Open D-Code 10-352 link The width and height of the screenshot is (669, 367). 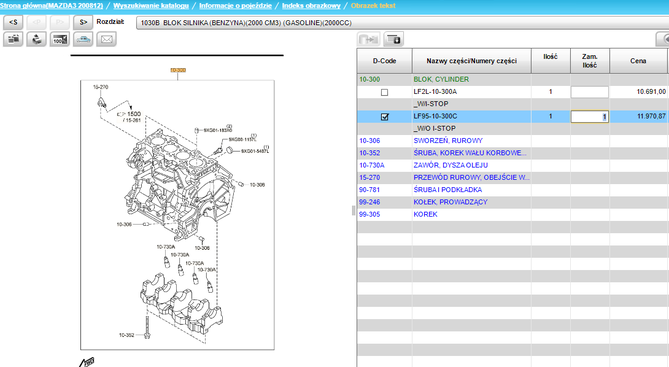coord(369,153)
